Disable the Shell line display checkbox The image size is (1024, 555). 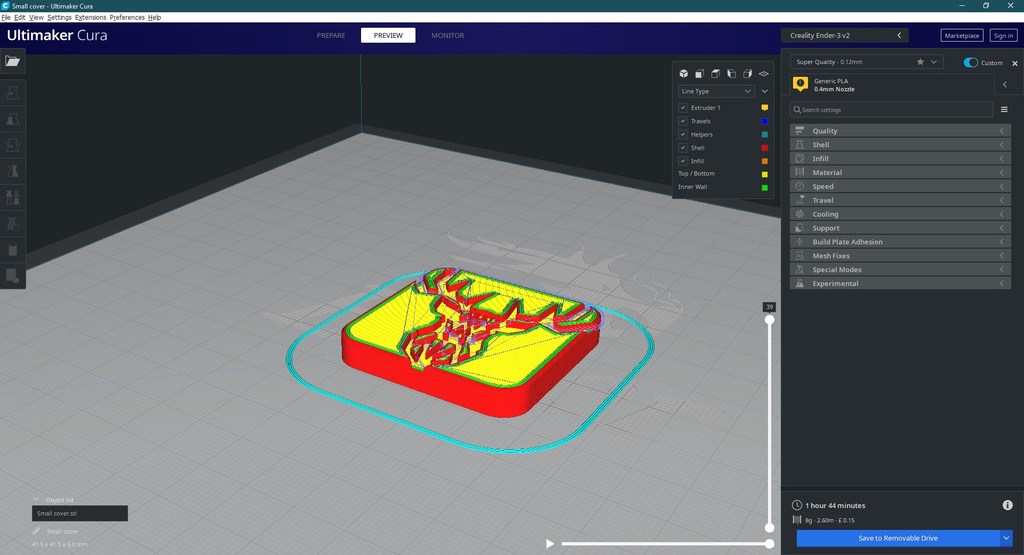pyautogui.click(x=683, y=148)
